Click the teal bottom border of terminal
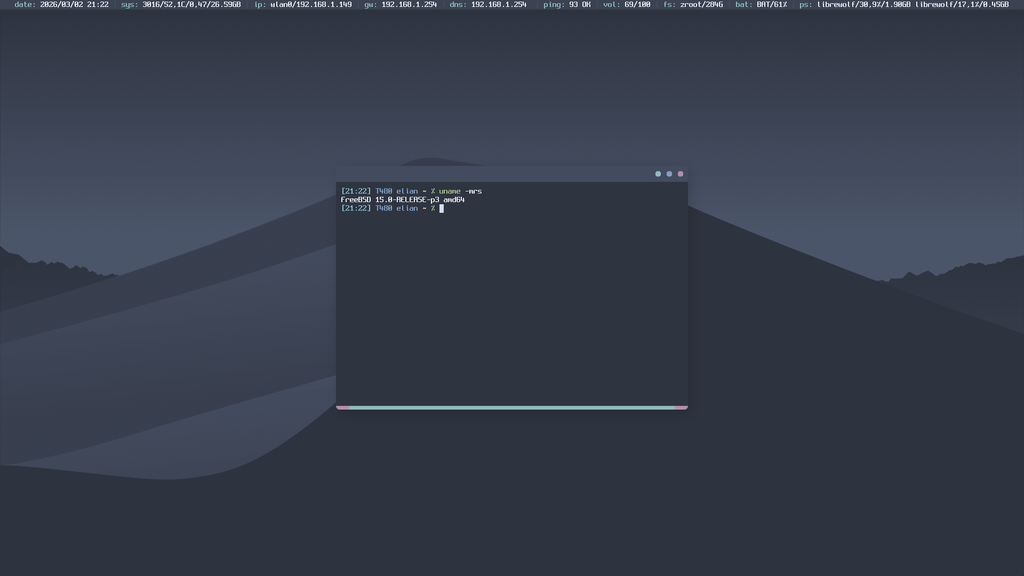Screen dimensions: 1024x576 point(511,407)
